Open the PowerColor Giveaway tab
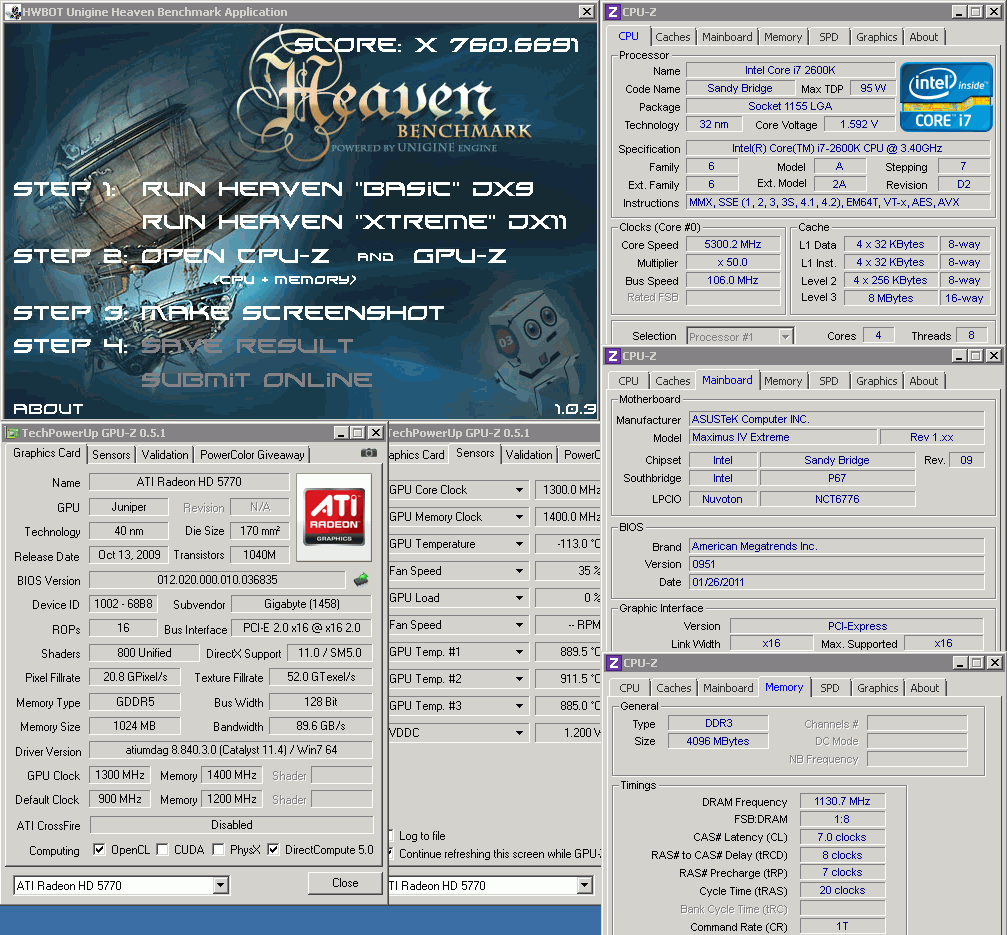The image size is (1007, 935). click(x=252, y=455)
